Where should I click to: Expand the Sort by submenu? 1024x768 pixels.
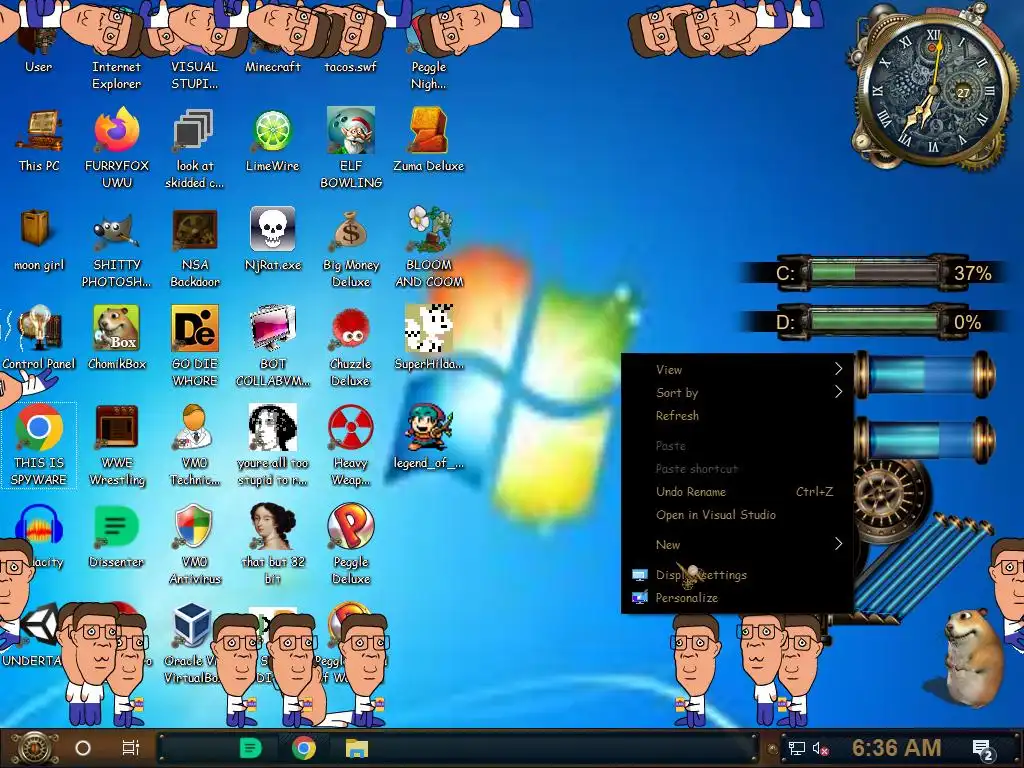pos(737,392)
